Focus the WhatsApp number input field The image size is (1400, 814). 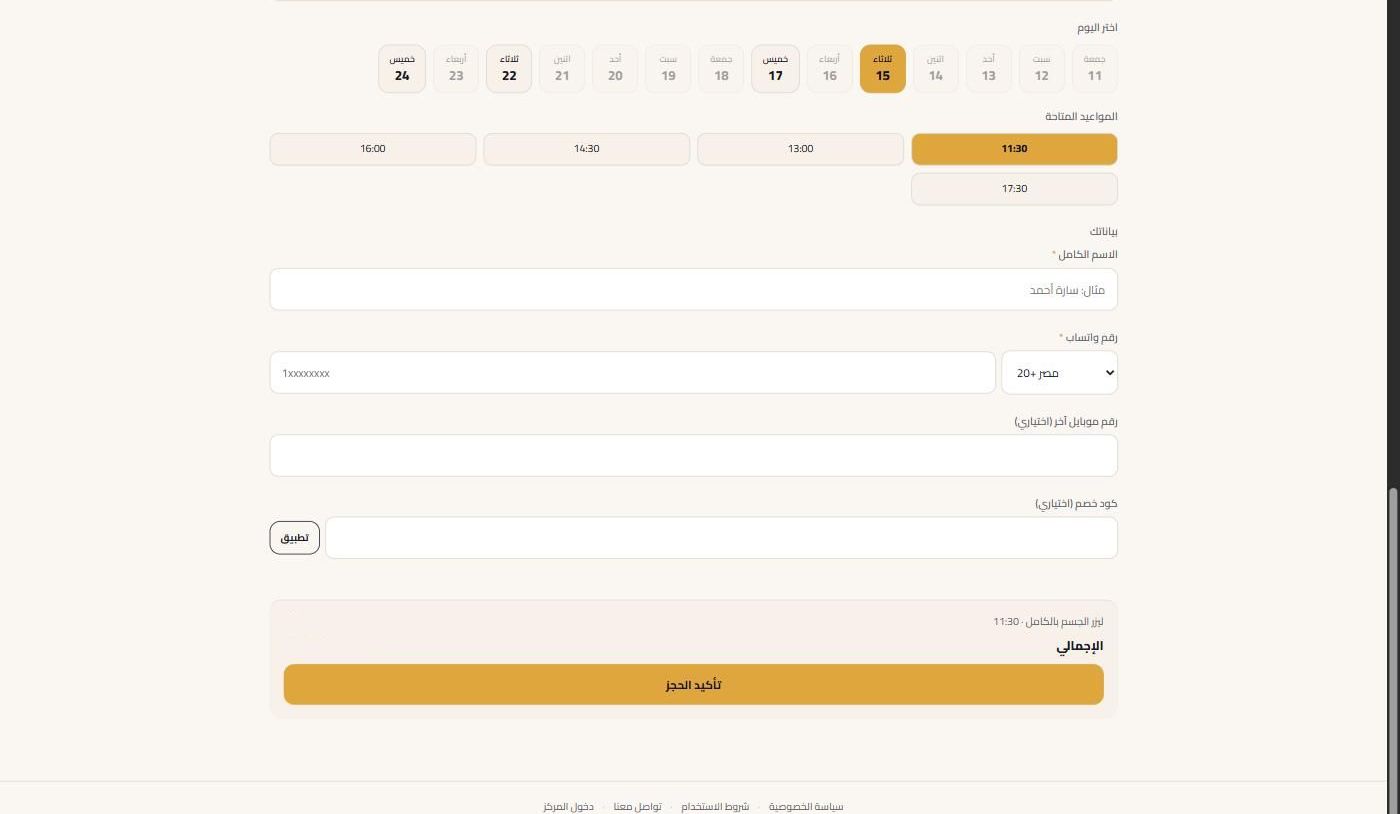[x=632, y=373]
